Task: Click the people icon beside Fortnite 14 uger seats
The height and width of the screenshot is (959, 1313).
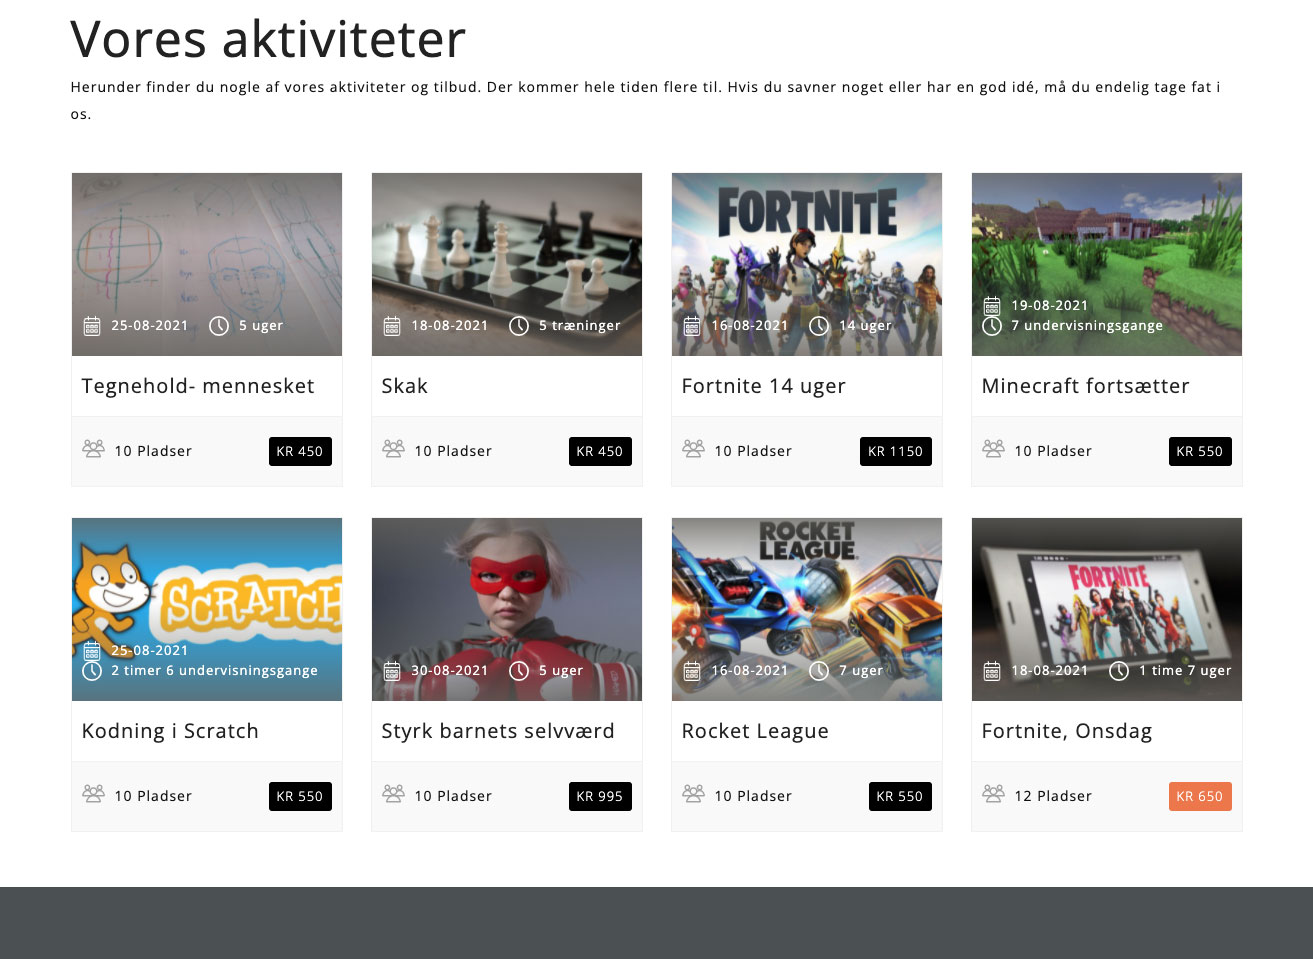Action: point(693,449)
